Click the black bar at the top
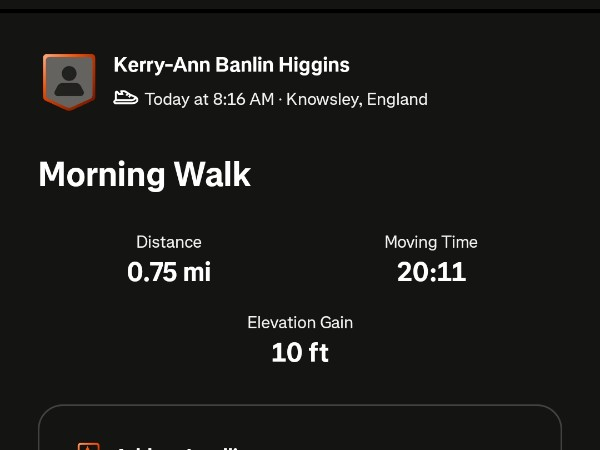The image size is (600, 450). pos(300,5)
